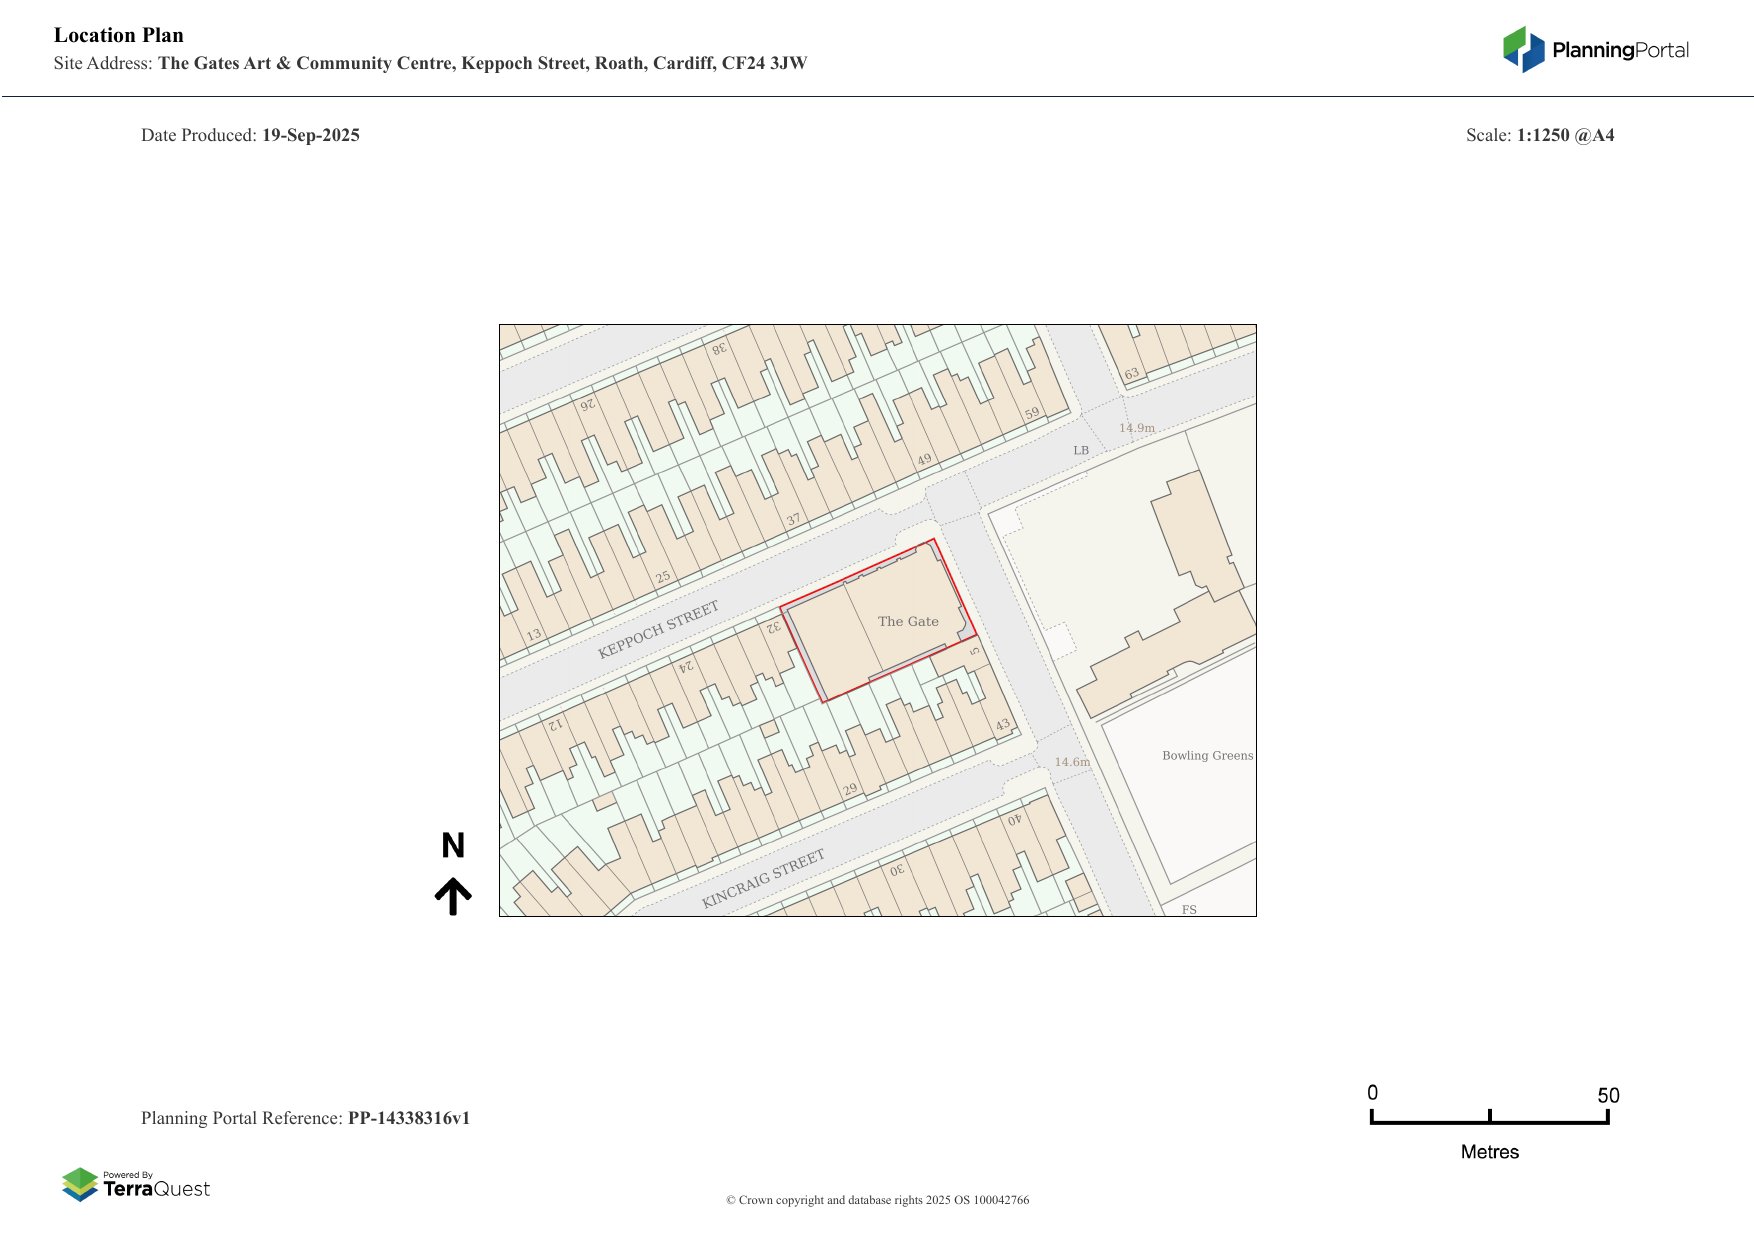
Task: Click the Keppoch Street road label
Action: tap(658, 630)
